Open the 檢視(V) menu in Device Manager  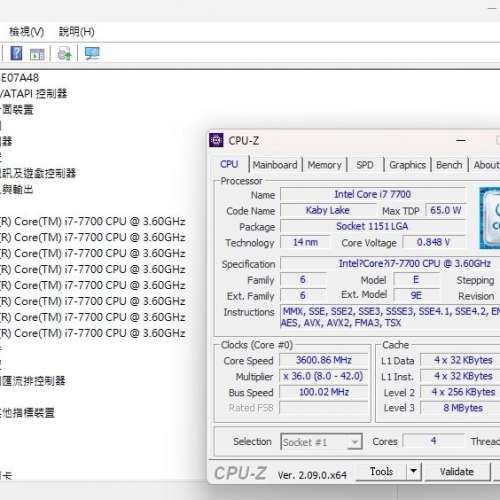click(x=27, y=32)
